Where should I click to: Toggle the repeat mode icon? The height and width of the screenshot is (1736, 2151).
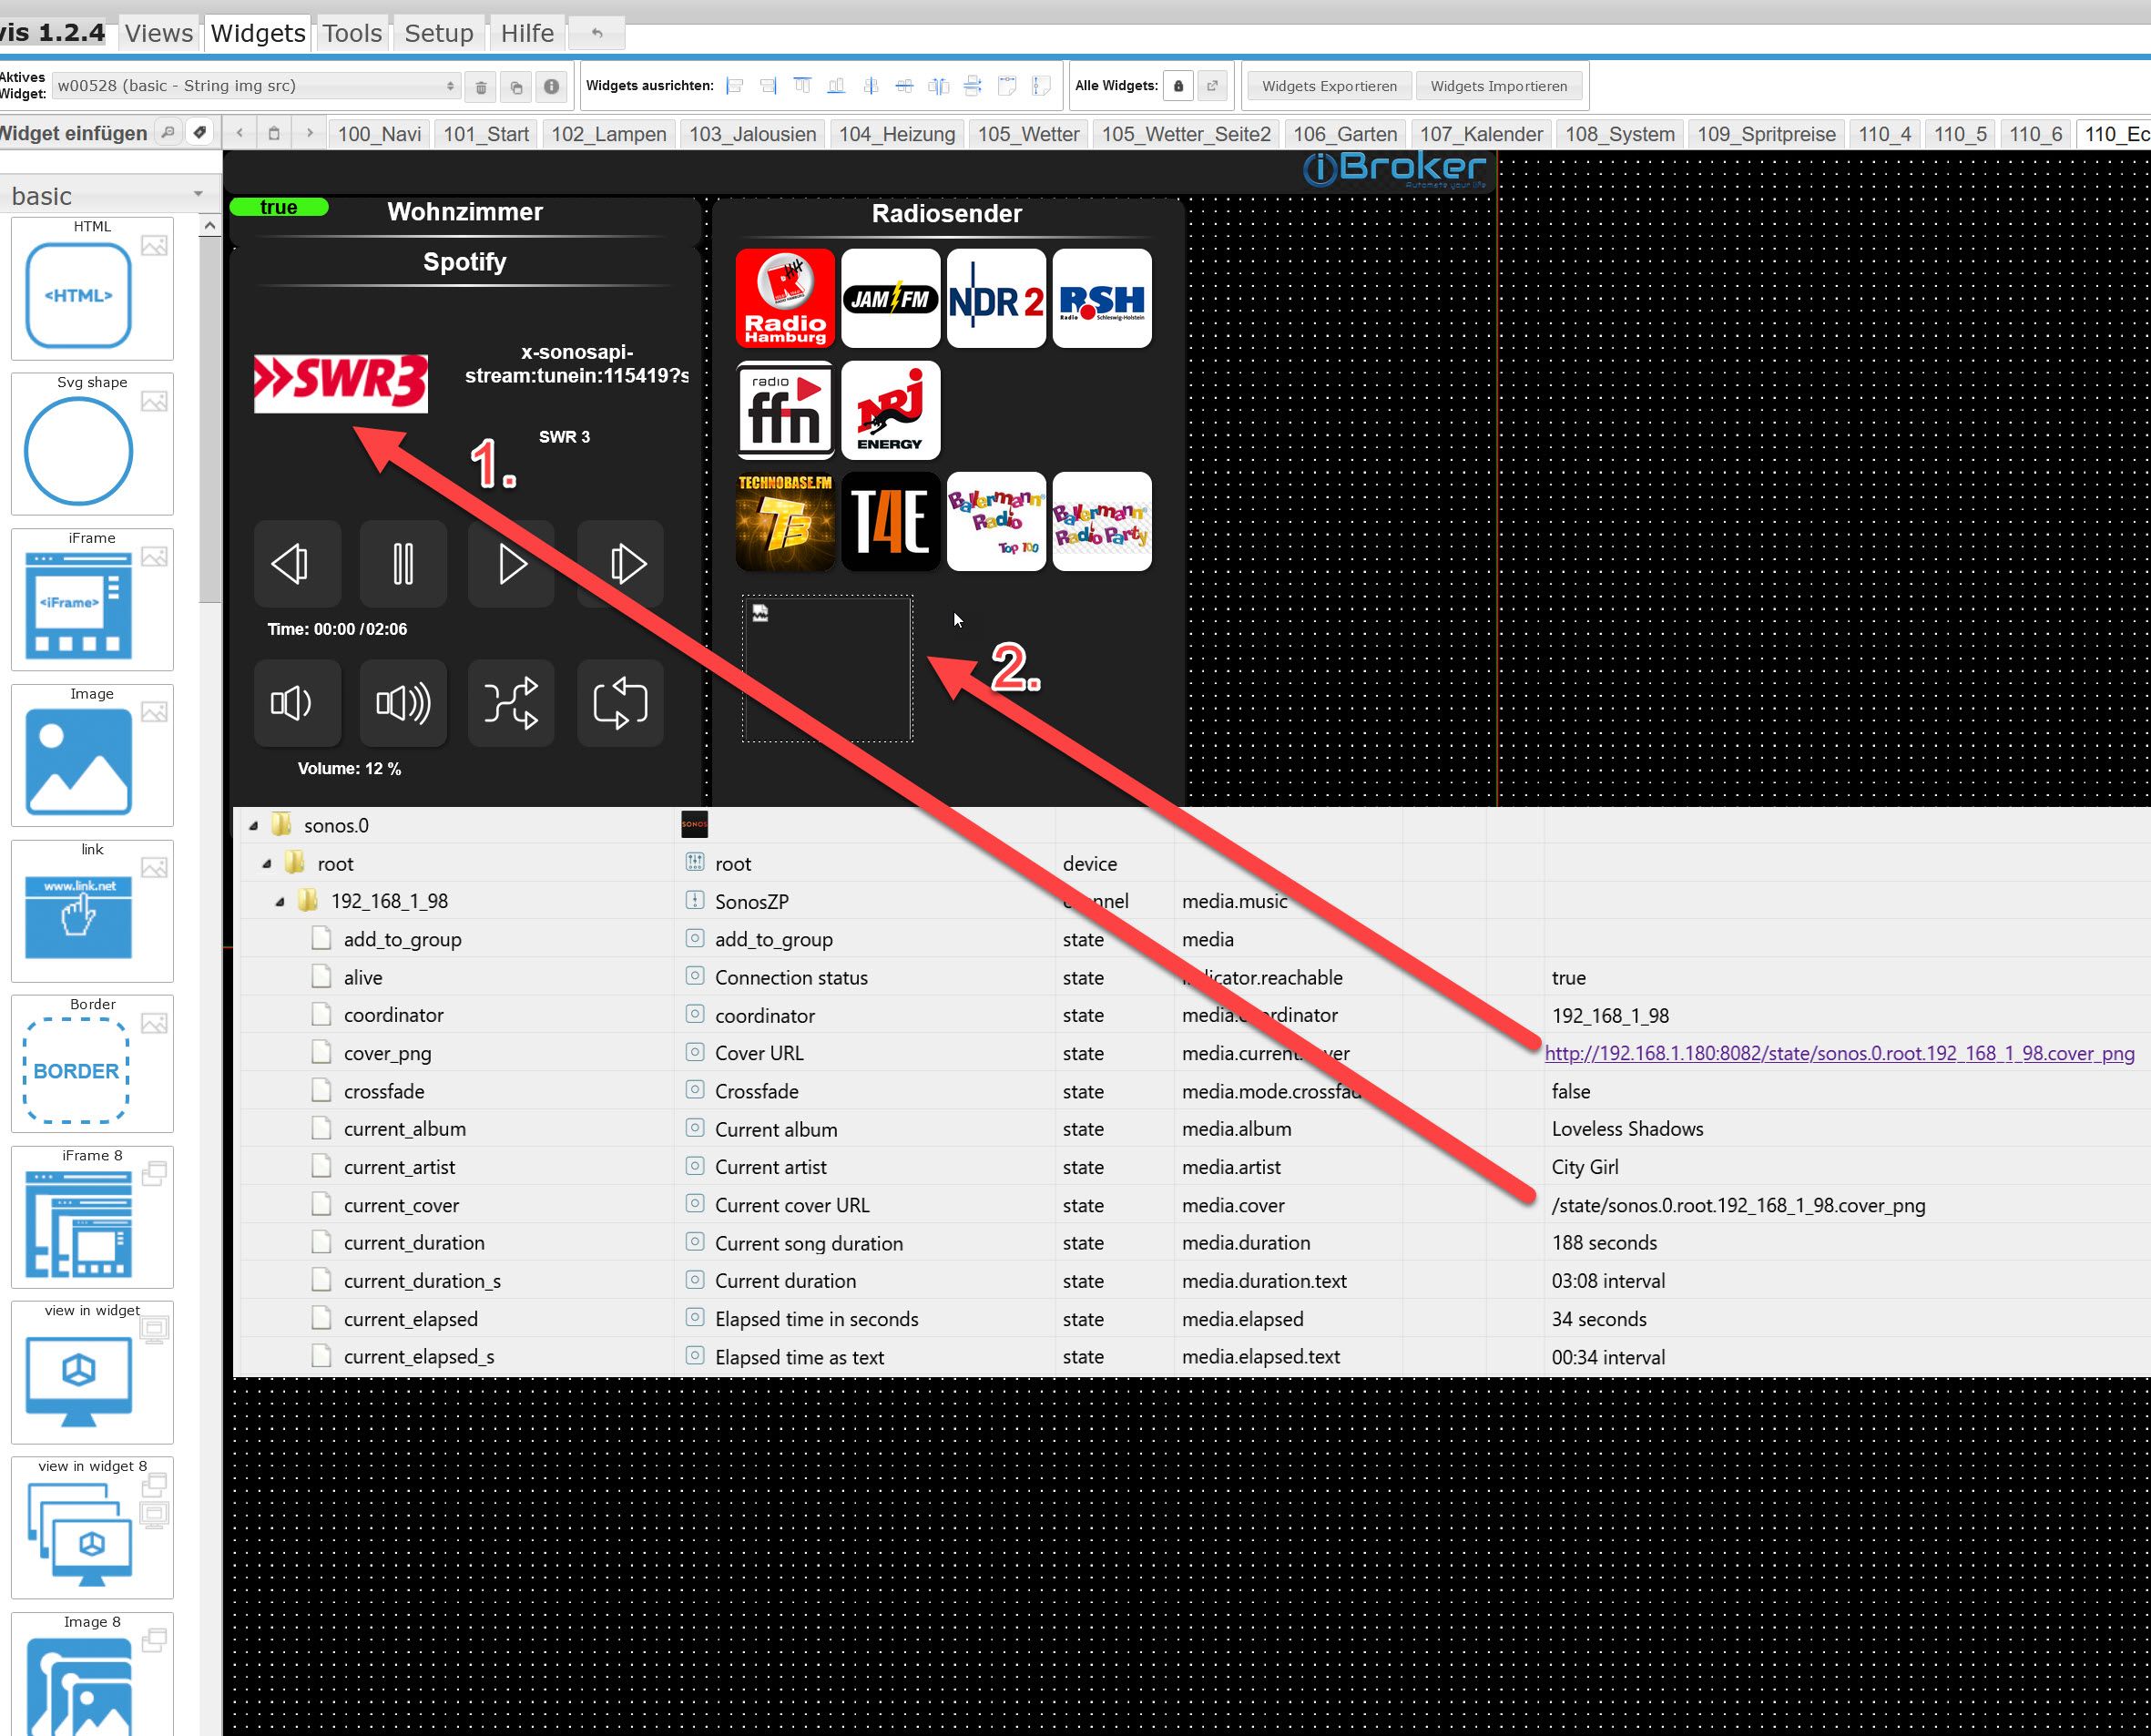point(620,703)
